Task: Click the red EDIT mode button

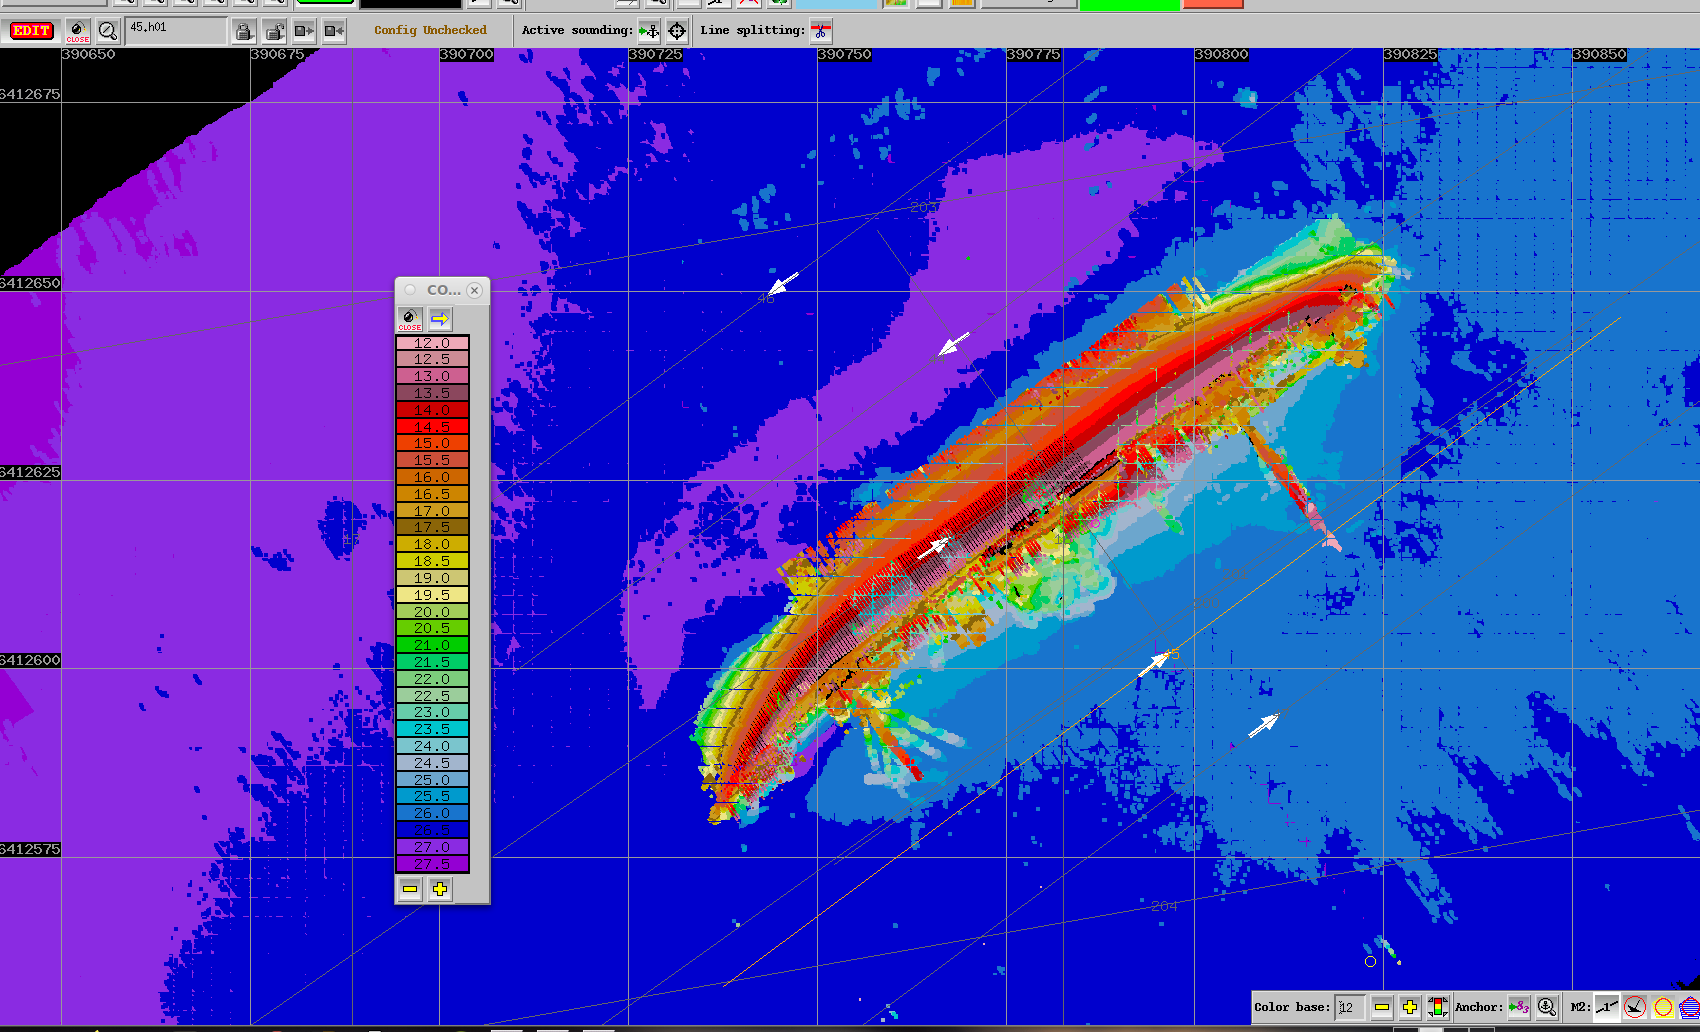Action: click(31, 31)
